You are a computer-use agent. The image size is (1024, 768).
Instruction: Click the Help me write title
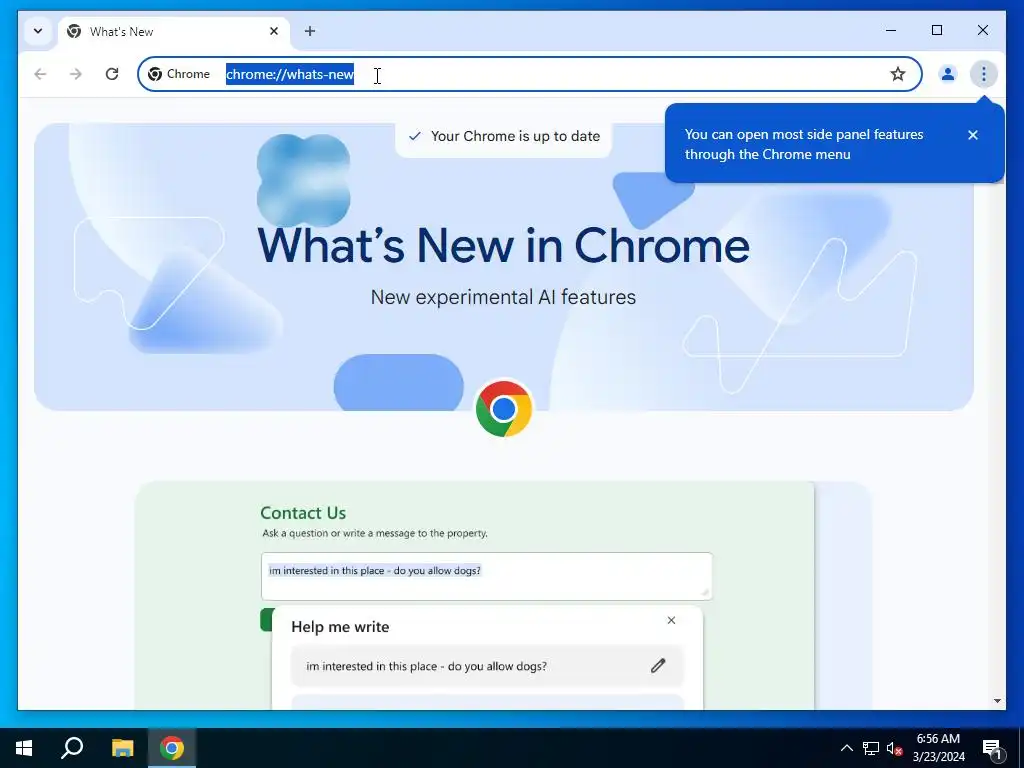coord(340,627)
